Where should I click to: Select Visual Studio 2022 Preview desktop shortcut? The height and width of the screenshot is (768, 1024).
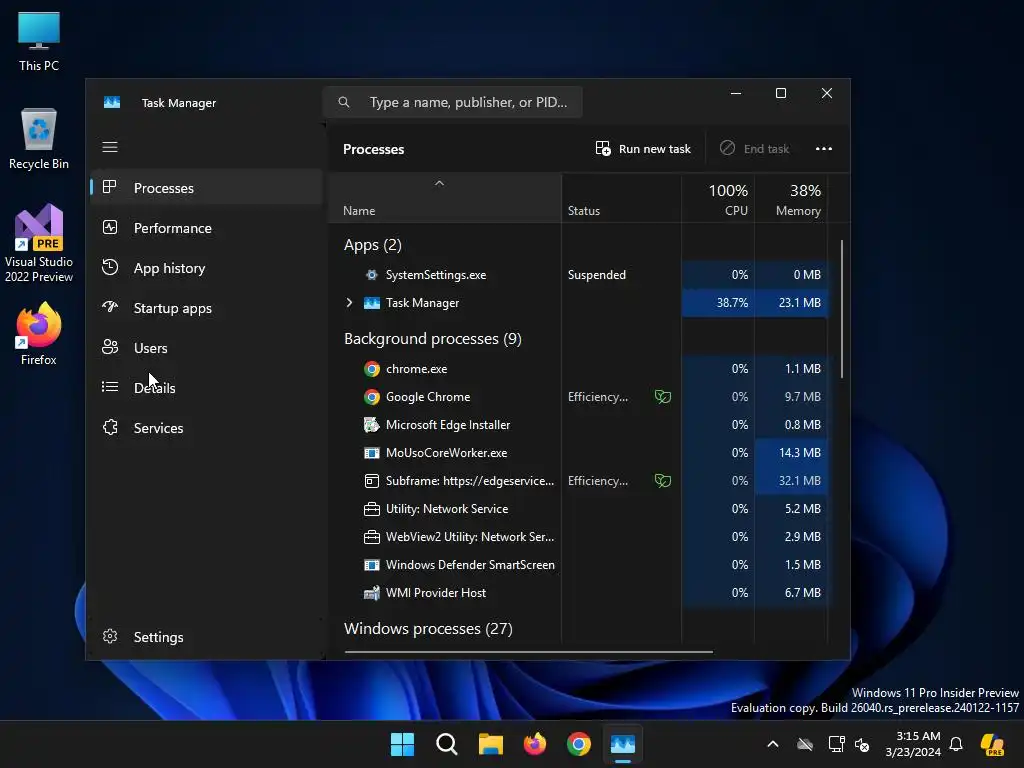(39, 244)
